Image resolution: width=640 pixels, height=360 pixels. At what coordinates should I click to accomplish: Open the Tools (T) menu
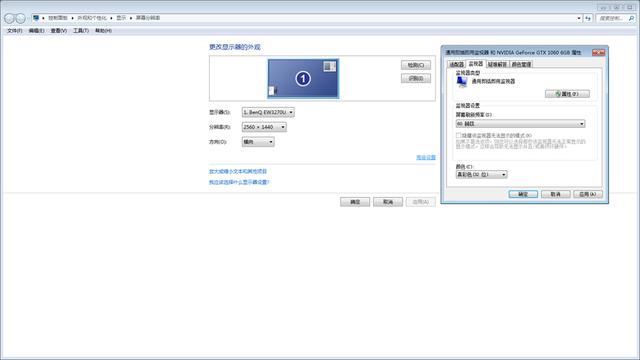click(81, 31)
